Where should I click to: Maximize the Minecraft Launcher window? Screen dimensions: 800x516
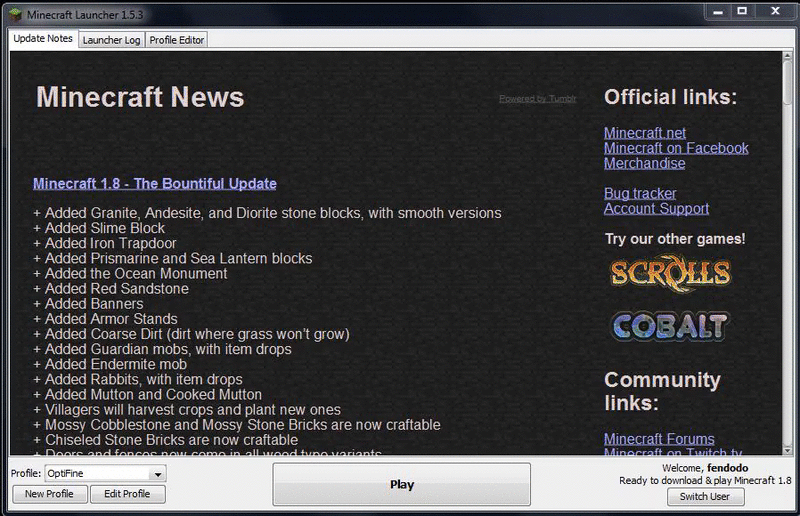[742, 11]
